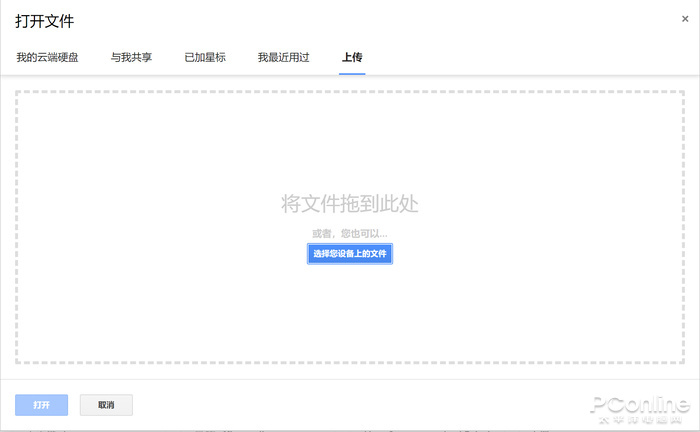Select the 已加星标 tab
The width and height of the screenshot is (700, 432).
click(205, 57)
